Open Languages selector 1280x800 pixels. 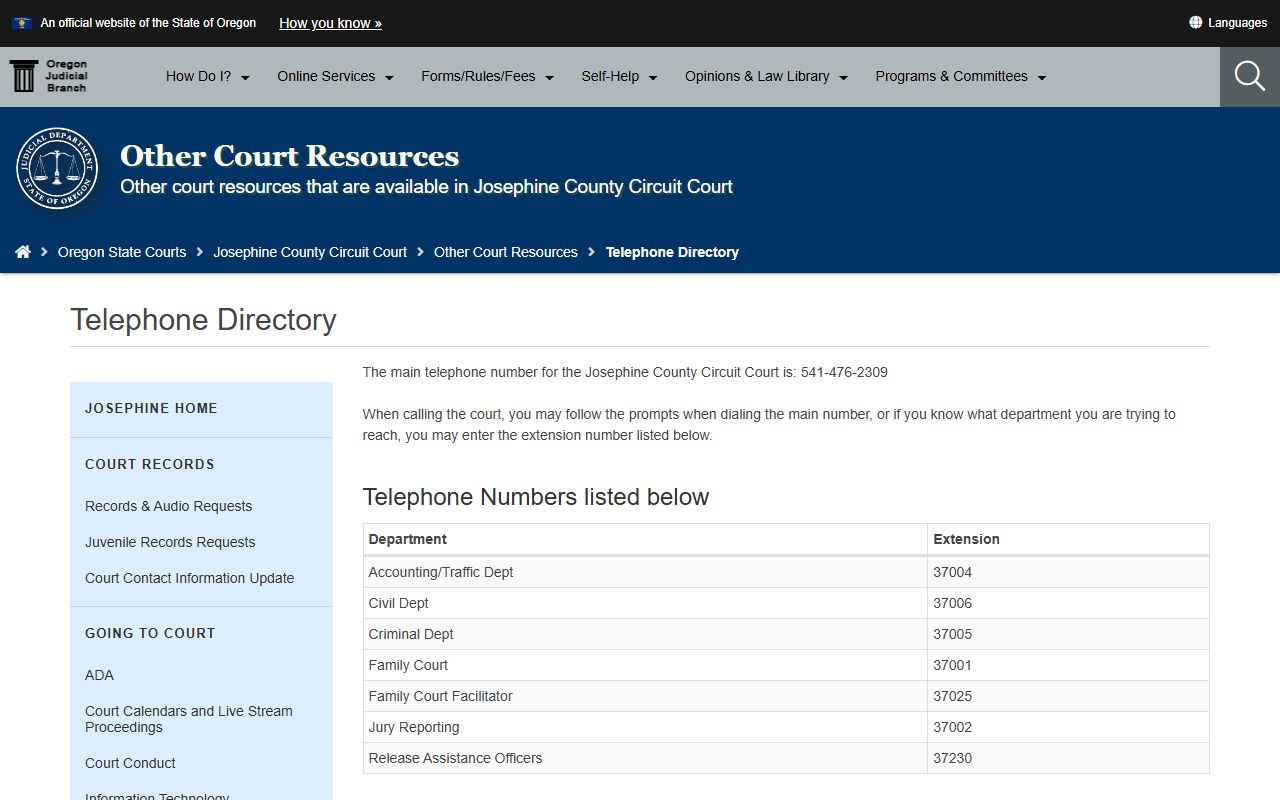pyautogui.click(x=1228, y=22)
